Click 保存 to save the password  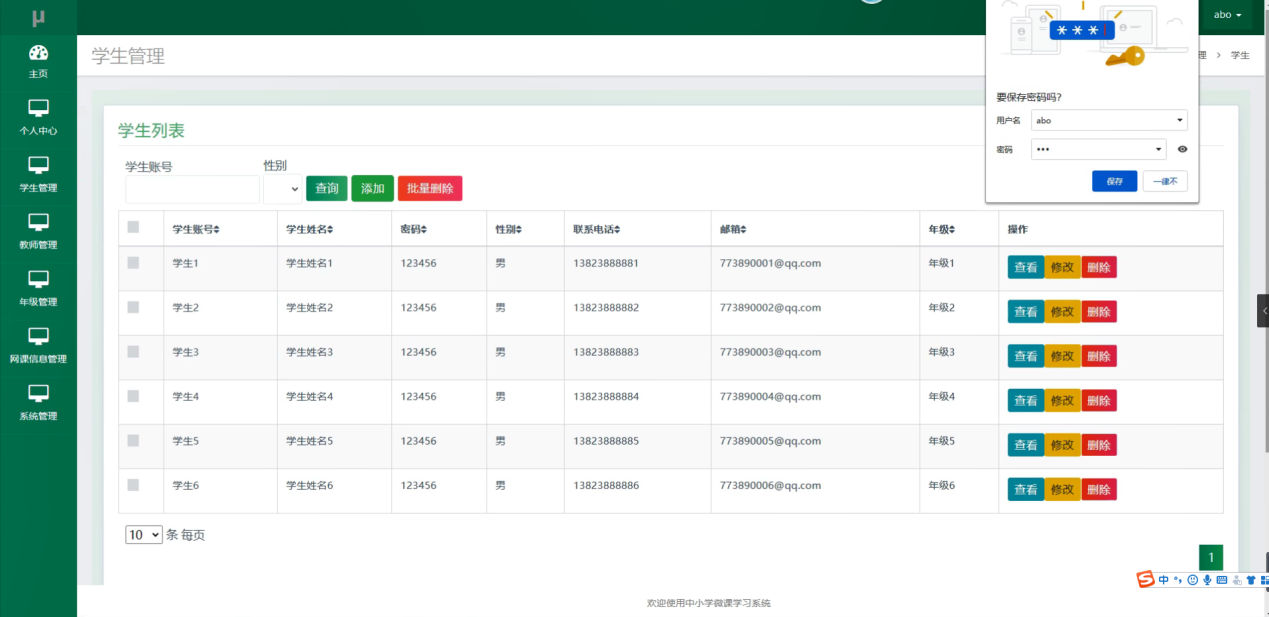tap(1114, 181)
